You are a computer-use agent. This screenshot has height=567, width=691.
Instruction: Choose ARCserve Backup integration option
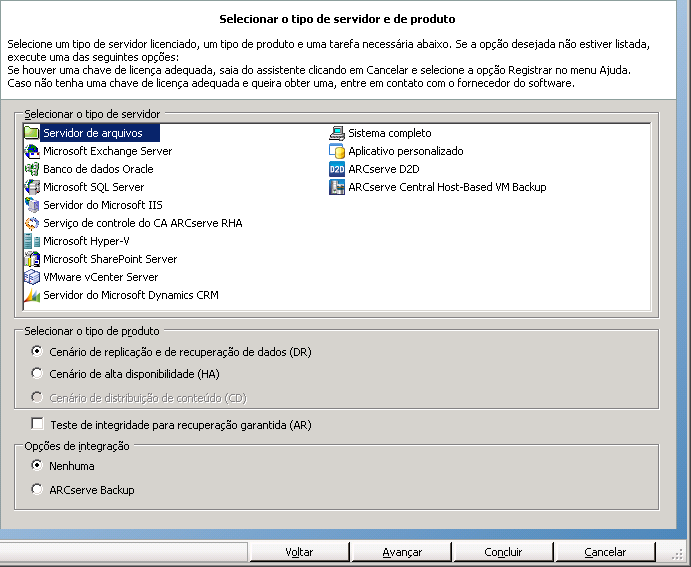[37, 489]
